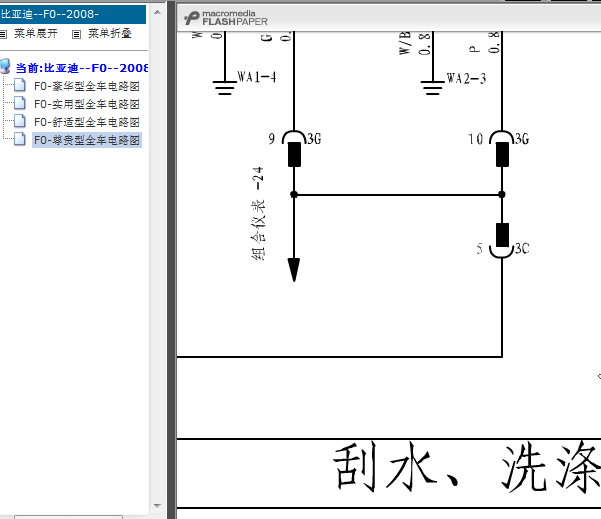The height and width of the screenshot is (519, 601).
Task: Click the computer icon next to 当前:比亚迪
Action: (5, 66)
